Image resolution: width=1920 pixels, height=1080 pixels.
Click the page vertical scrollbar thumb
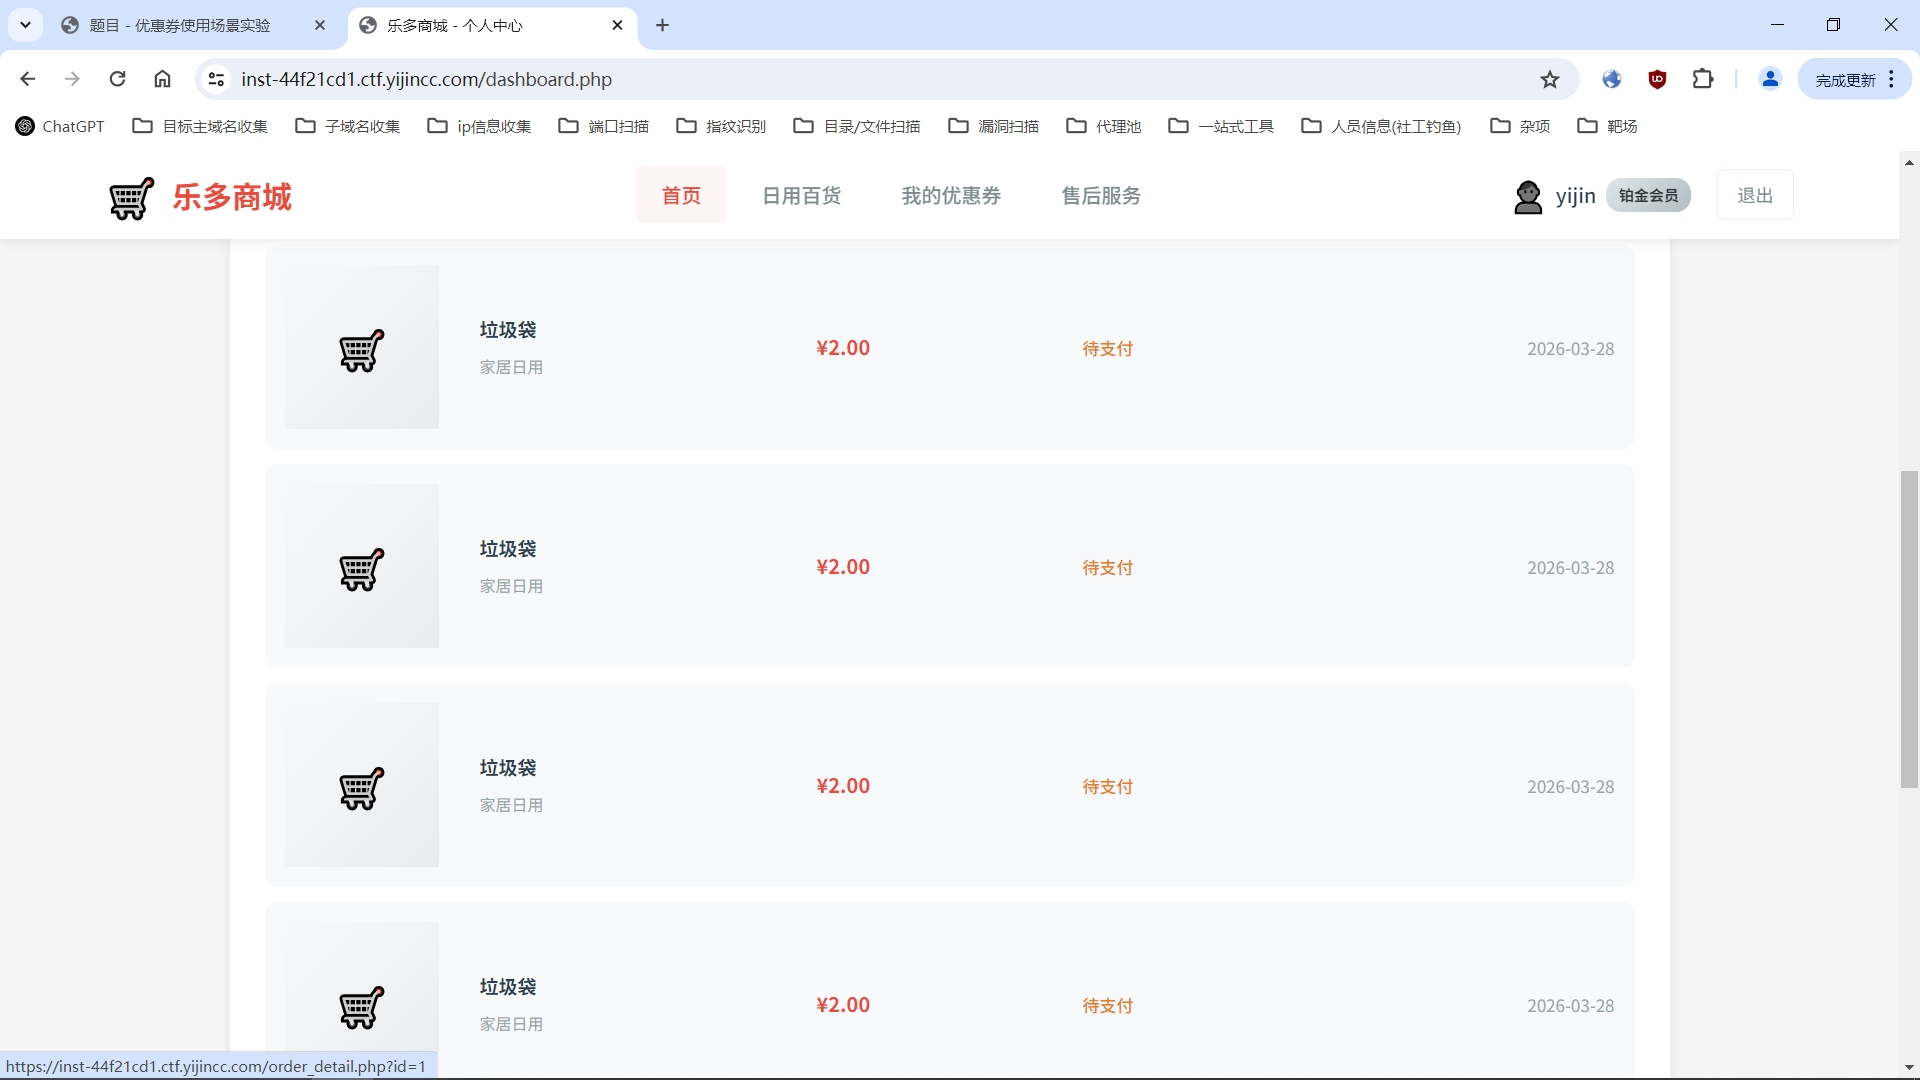(1909, 630)
